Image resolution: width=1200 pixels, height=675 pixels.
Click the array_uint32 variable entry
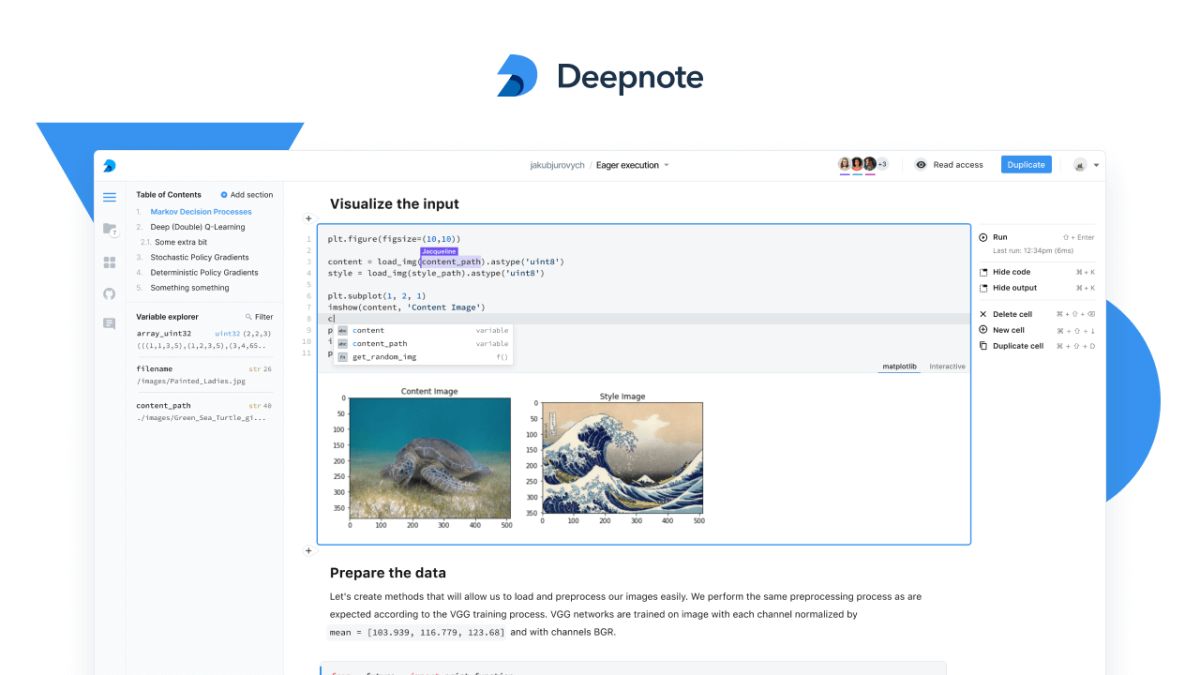(x=204, y=339)
